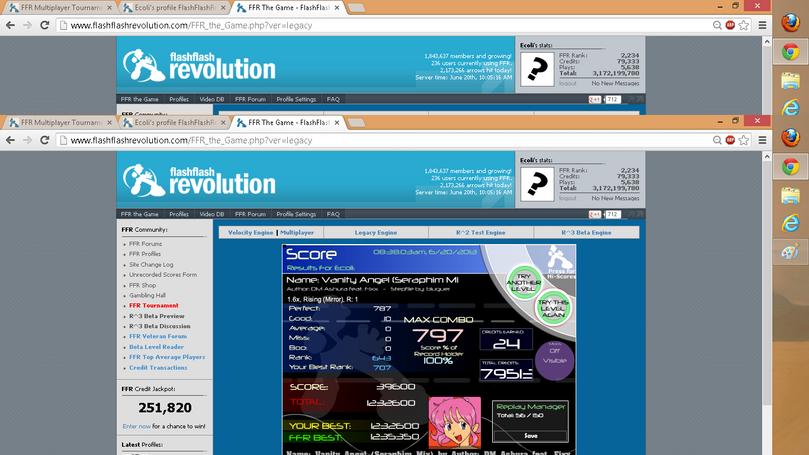Toggle the purple Off/Visible circle
Screen dimensions: 809x455
tap(555, 361)
